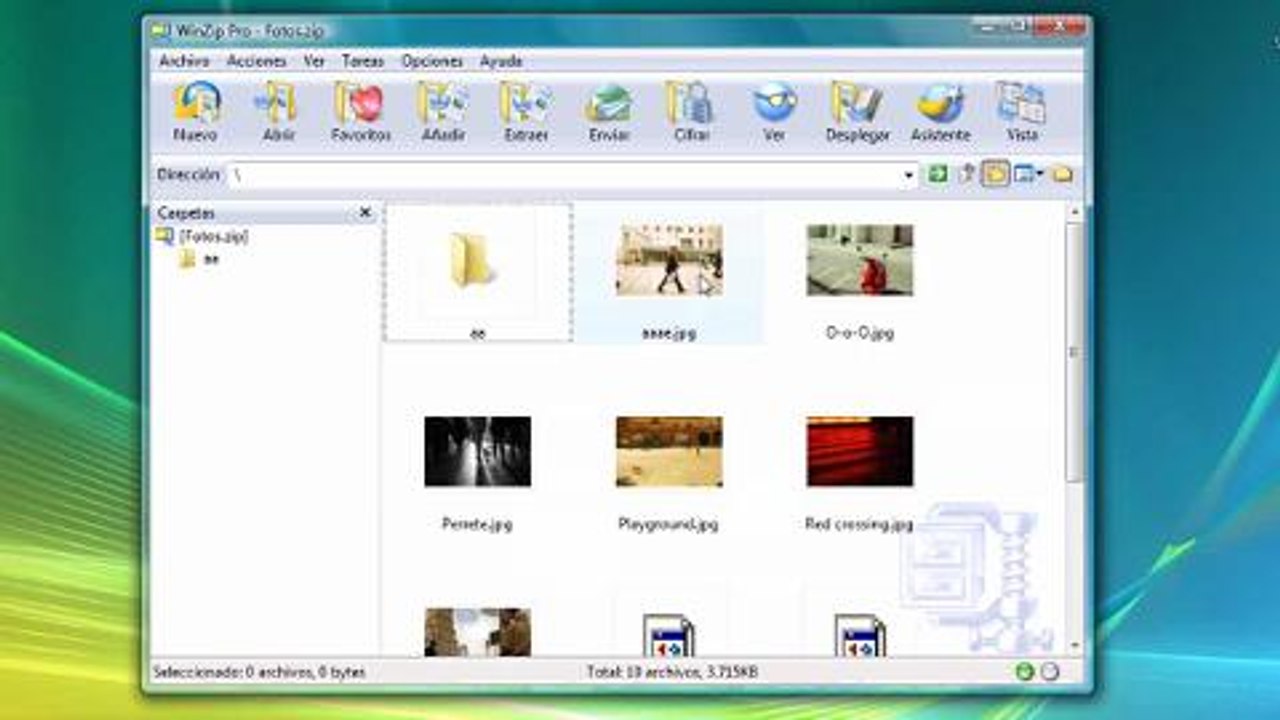Launch the Asistente toolbar icon
This screenshot has width=1280, height=720.
click(940, 112)
